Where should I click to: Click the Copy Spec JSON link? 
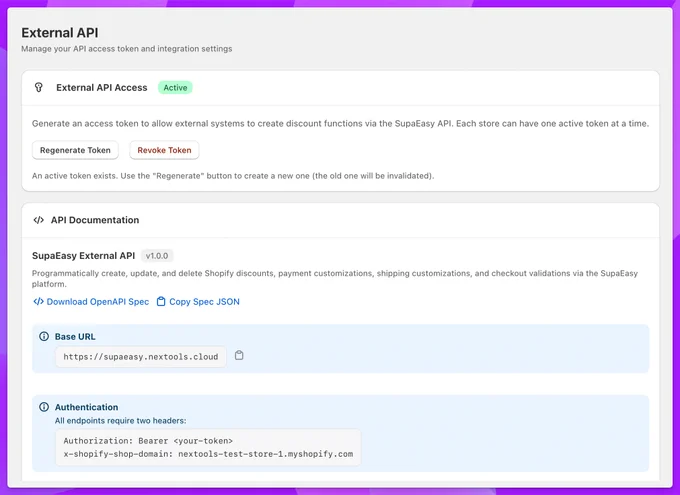[x=204, y=302]
